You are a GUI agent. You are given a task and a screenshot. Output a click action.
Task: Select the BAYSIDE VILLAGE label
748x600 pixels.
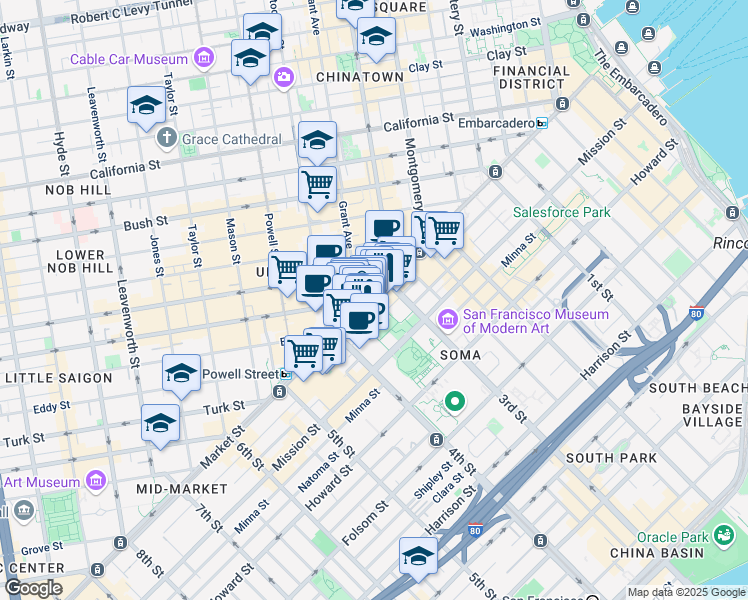pos(712,415)
